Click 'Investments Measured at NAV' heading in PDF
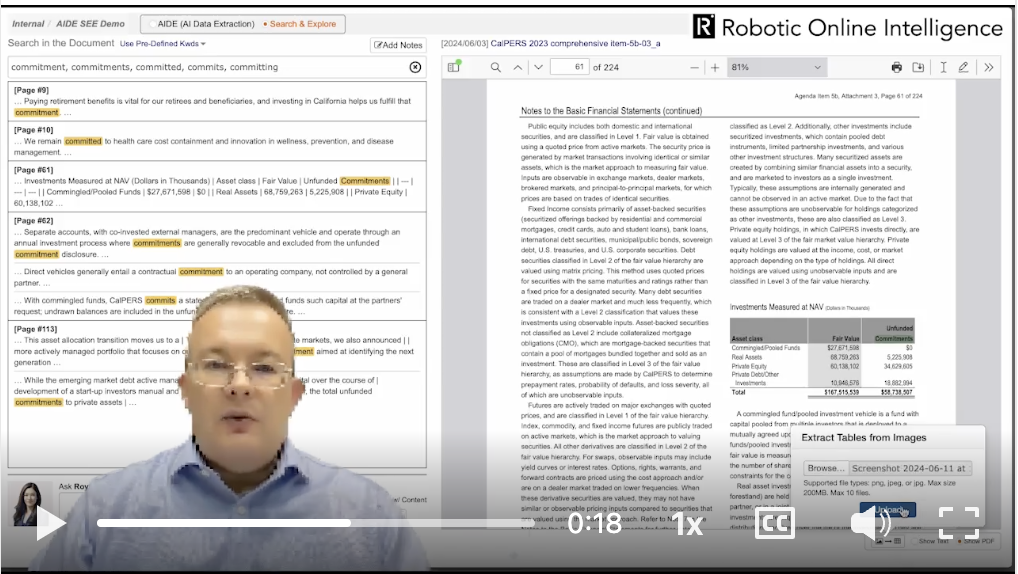Image resolution: width=1018 pixels, height=574 pixels. [x=776, y=307]
